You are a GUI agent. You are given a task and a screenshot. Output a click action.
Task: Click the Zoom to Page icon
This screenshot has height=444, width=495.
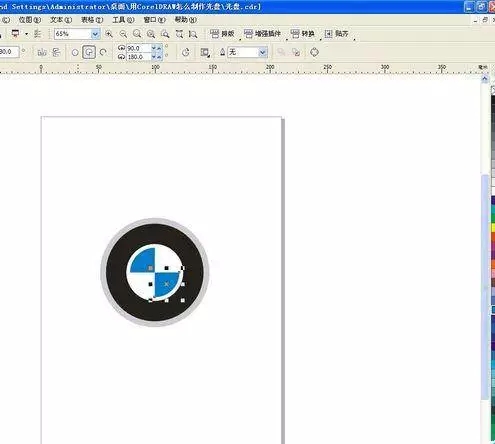tap(165, 34)
